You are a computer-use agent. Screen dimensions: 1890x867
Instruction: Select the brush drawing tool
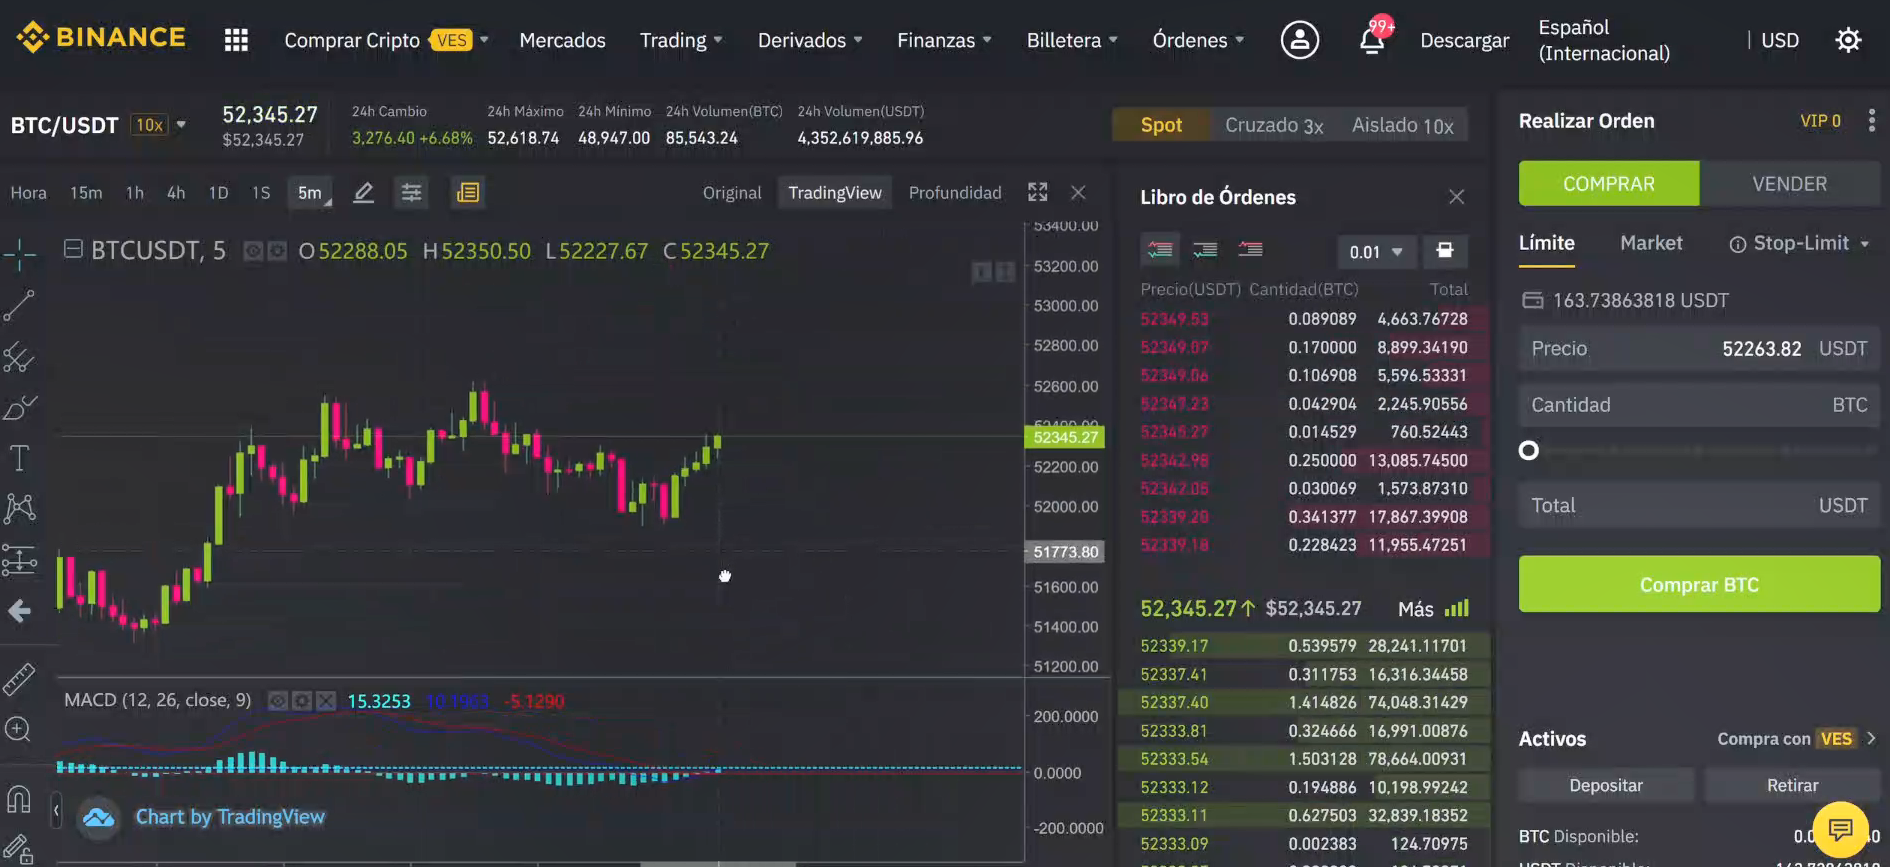(19, 407)
